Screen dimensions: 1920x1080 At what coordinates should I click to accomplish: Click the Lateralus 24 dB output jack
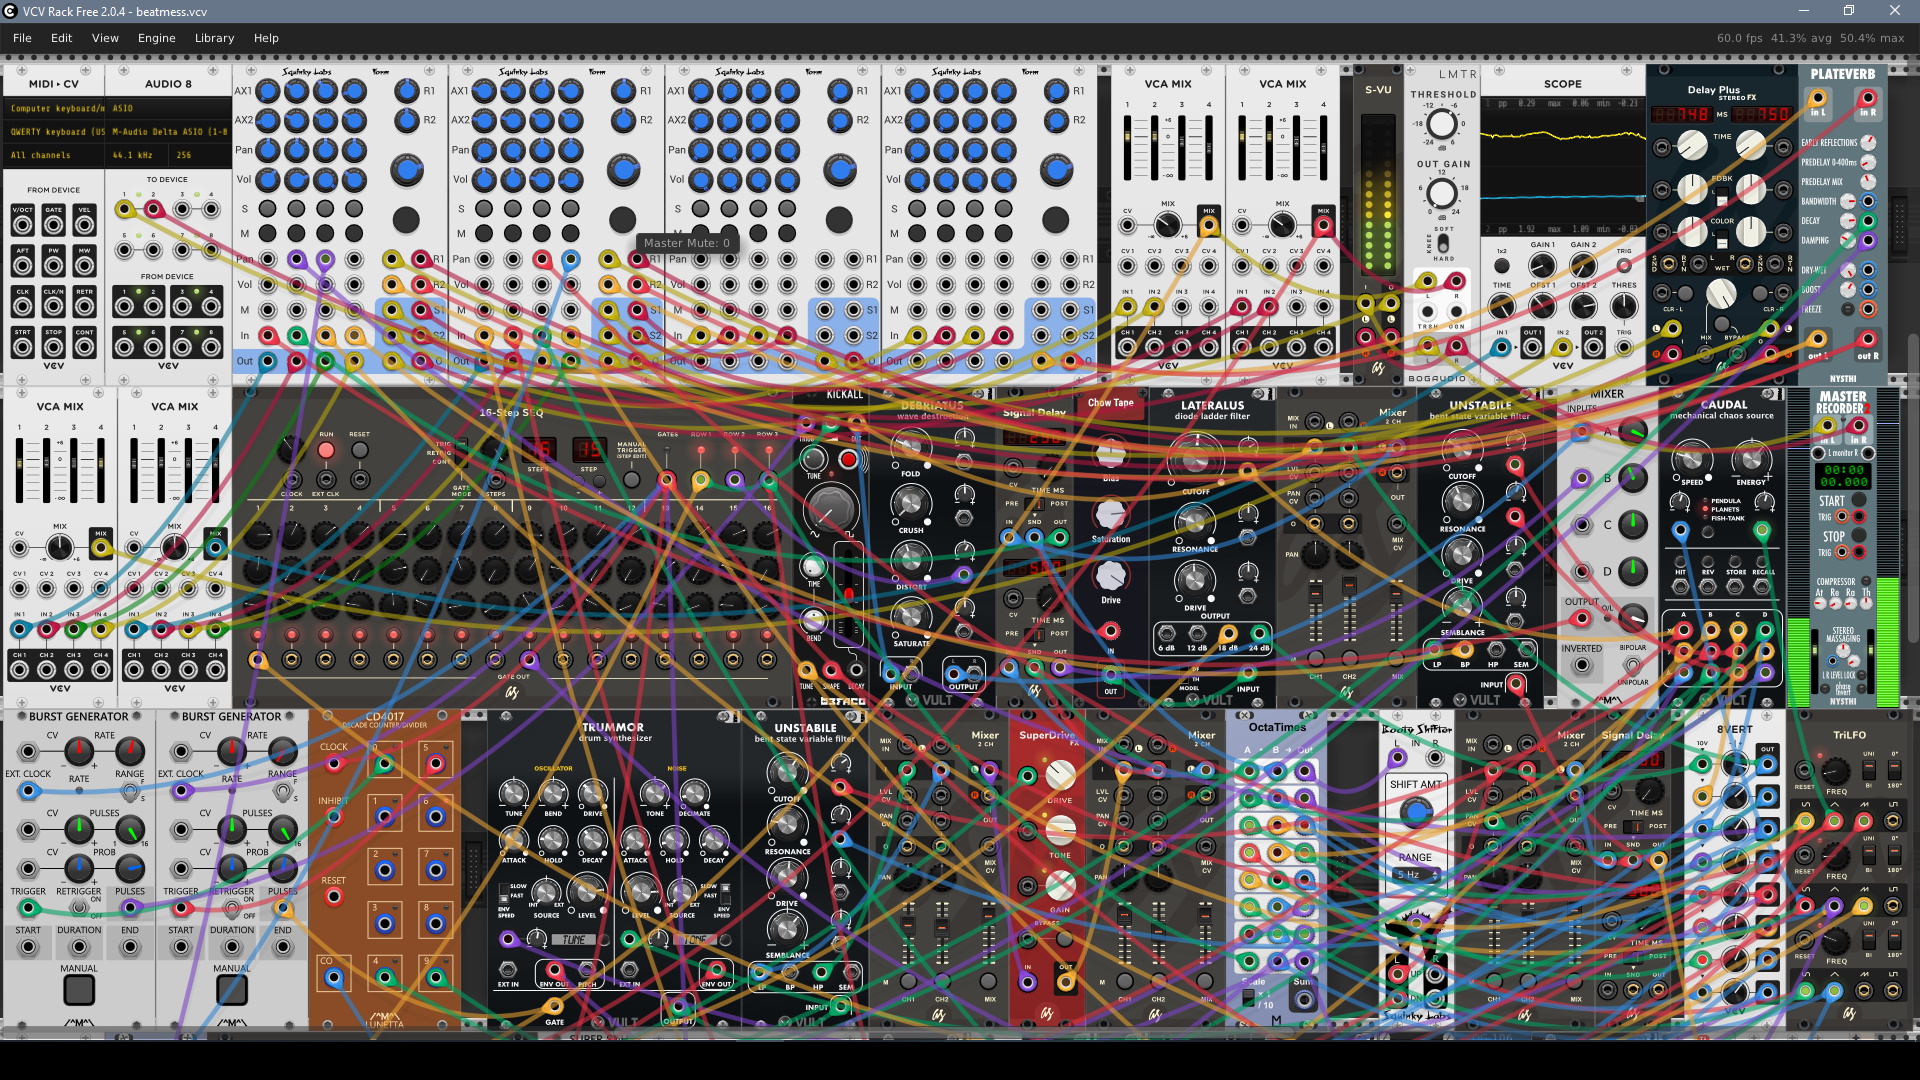[1259, 634]
